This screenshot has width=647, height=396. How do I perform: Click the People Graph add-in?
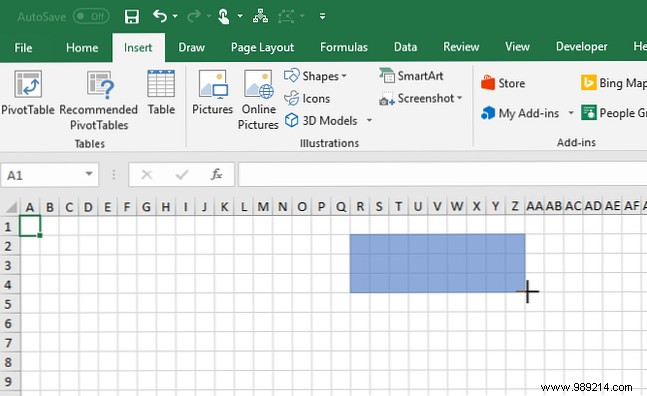click(614, 113)
